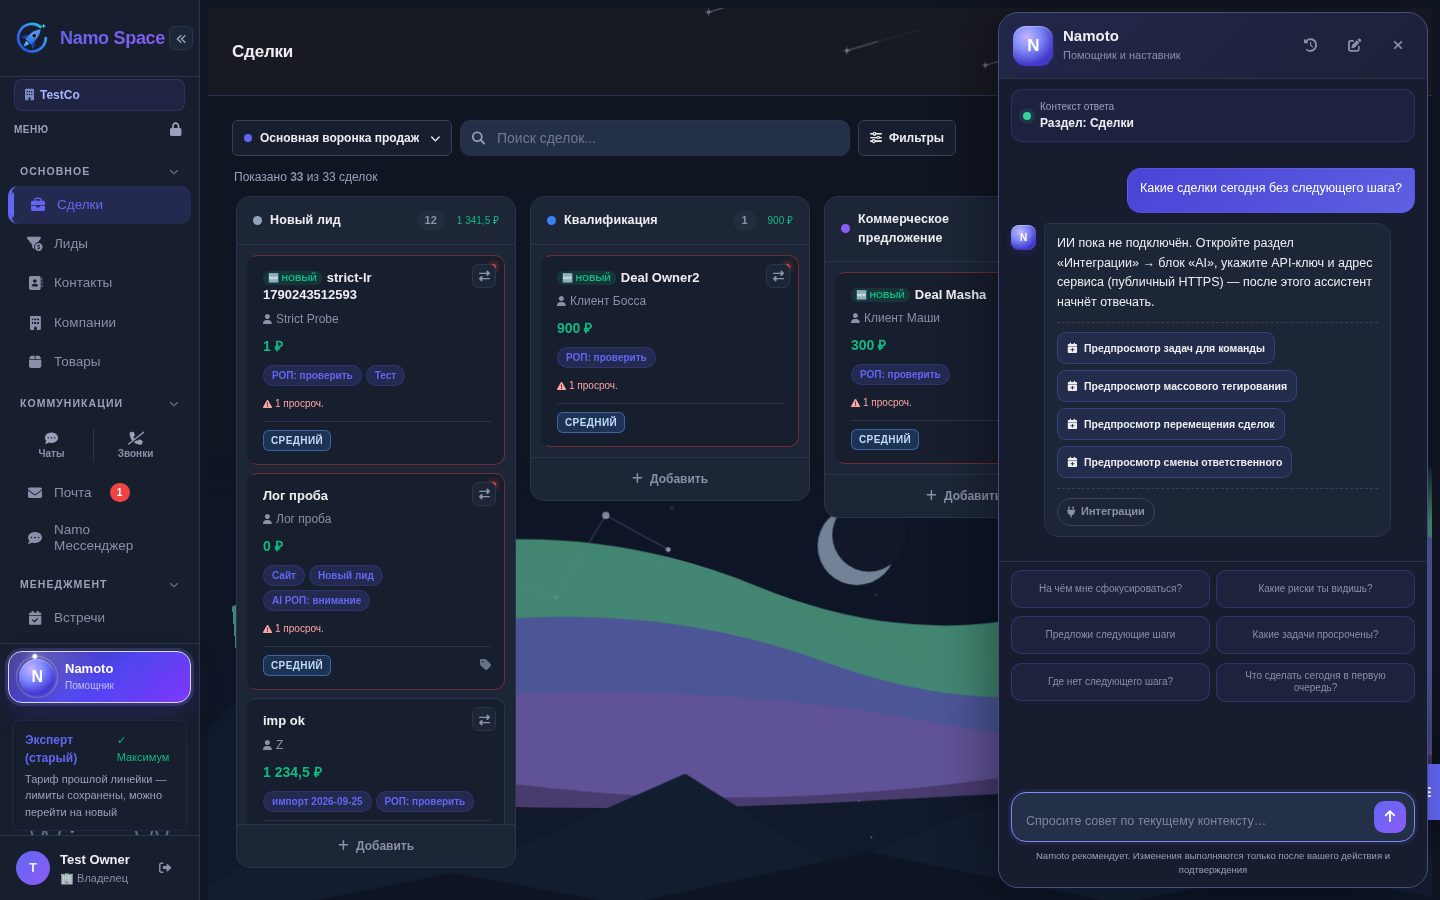Click the Интеграции chip in the assistant reply
The image size is (1440, 900).
1105,511
